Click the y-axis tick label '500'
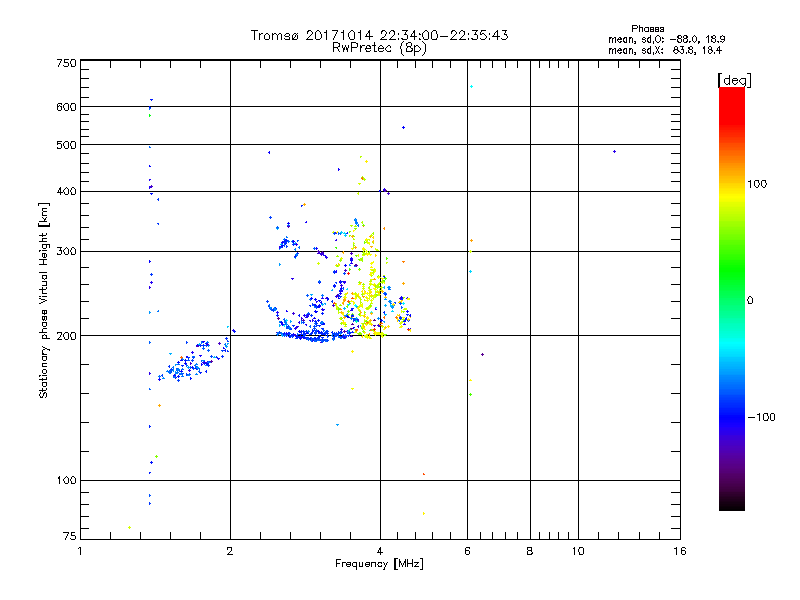 pos(66,145)
